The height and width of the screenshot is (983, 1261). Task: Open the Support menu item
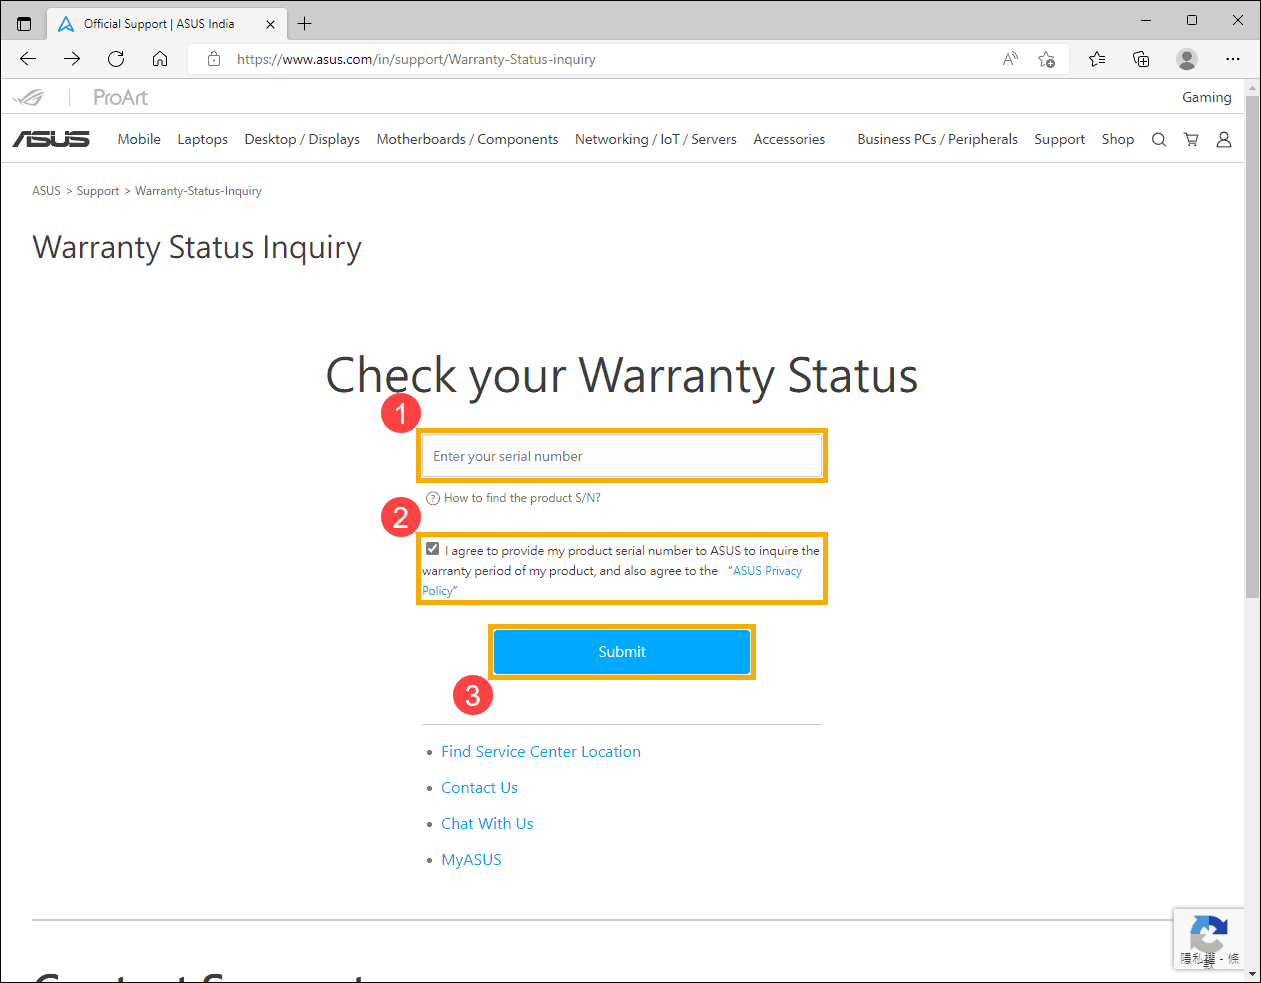pos(1059,139)
